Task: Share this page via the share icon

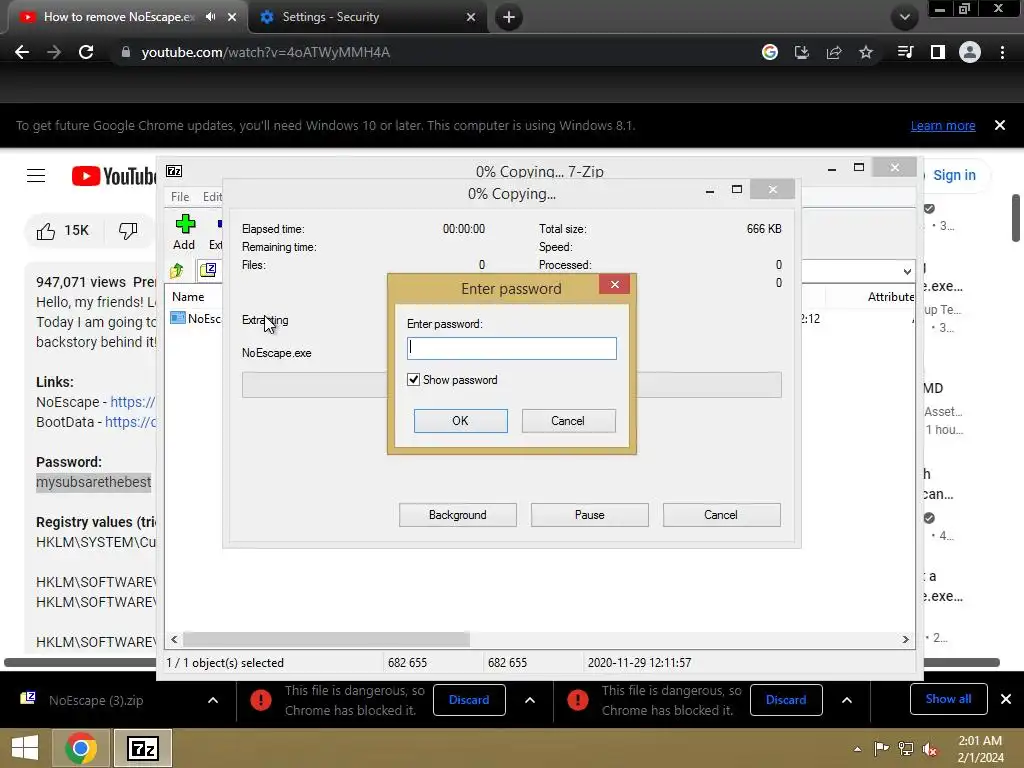Action: [x=834, y=52]
